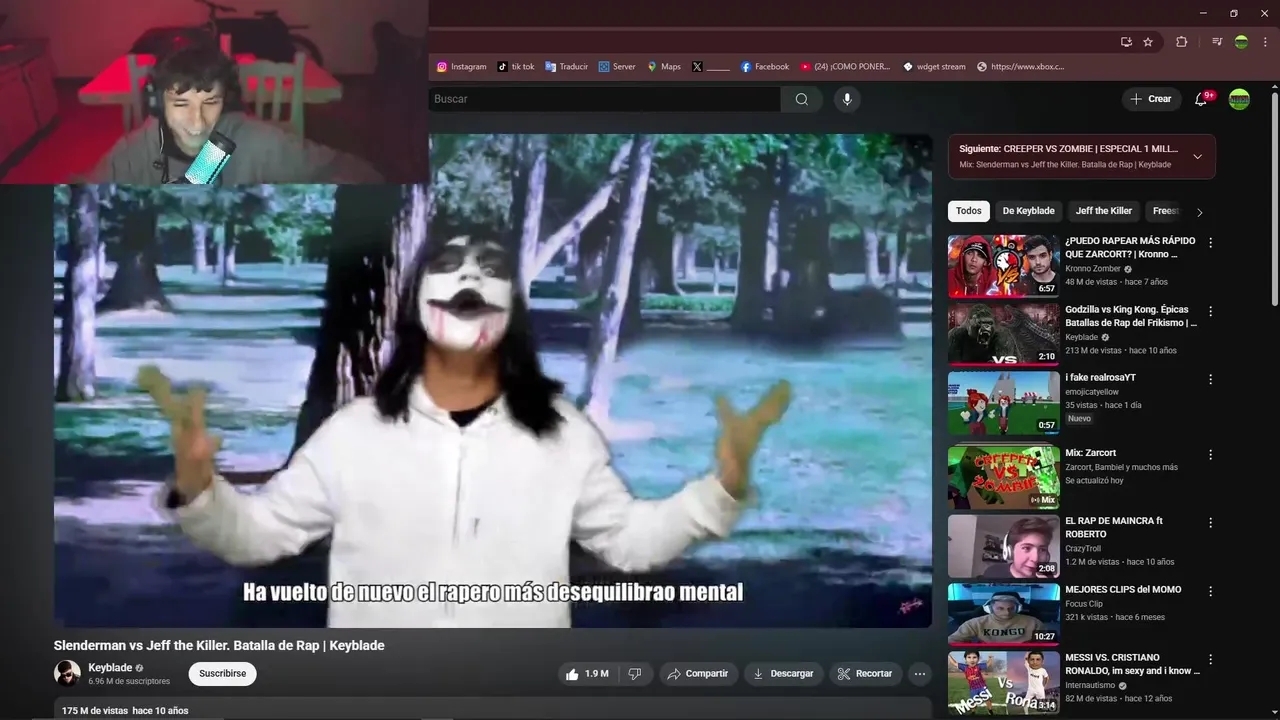Click the Kronno Zomber channel name
1280x720 pixels.
[1093, 269]
